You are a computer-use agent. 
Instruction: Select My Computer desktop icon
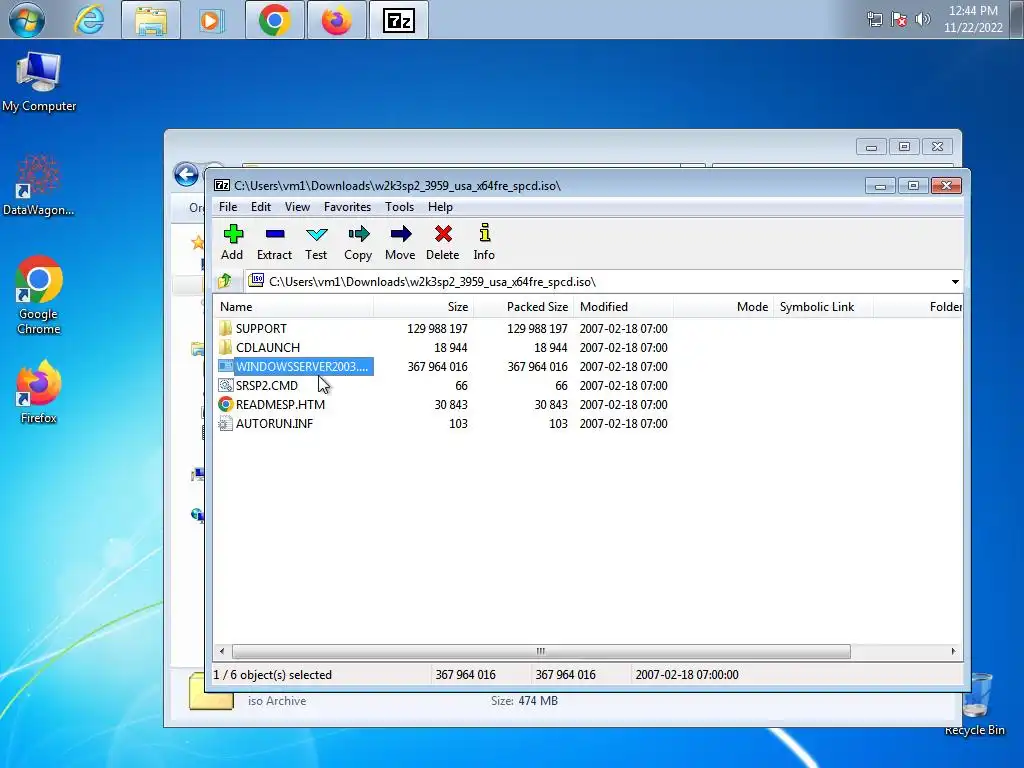39,82
